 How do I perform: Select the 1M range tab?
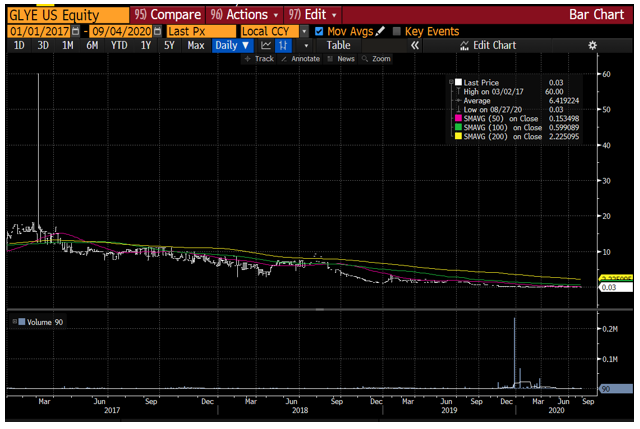[67, 45]
